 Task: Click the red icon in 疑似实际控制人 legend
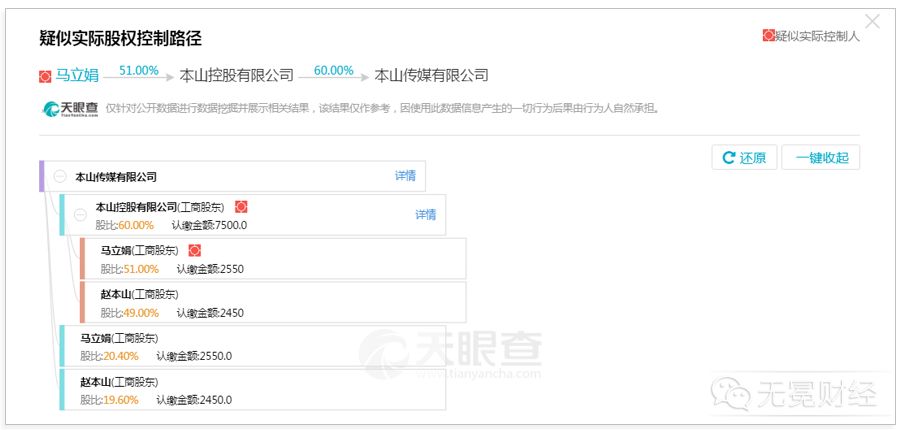pos(769,36)
